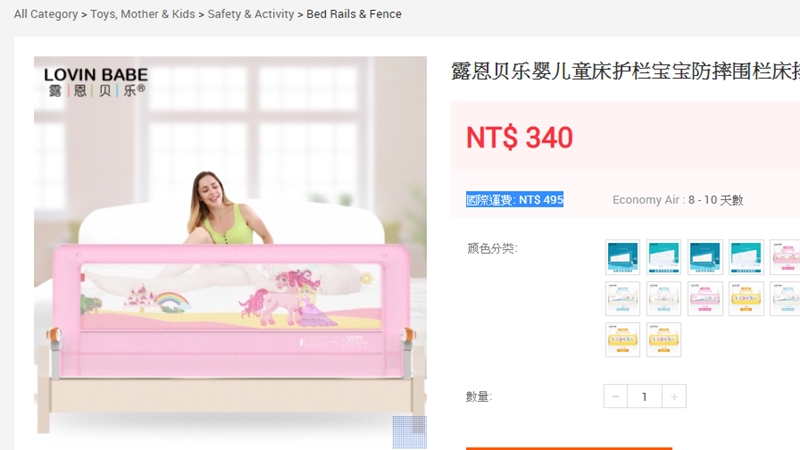This screenshot has height=450, width=800.
Task: Decrease quantity with the minus button
Action: click(x=615, y=396)
